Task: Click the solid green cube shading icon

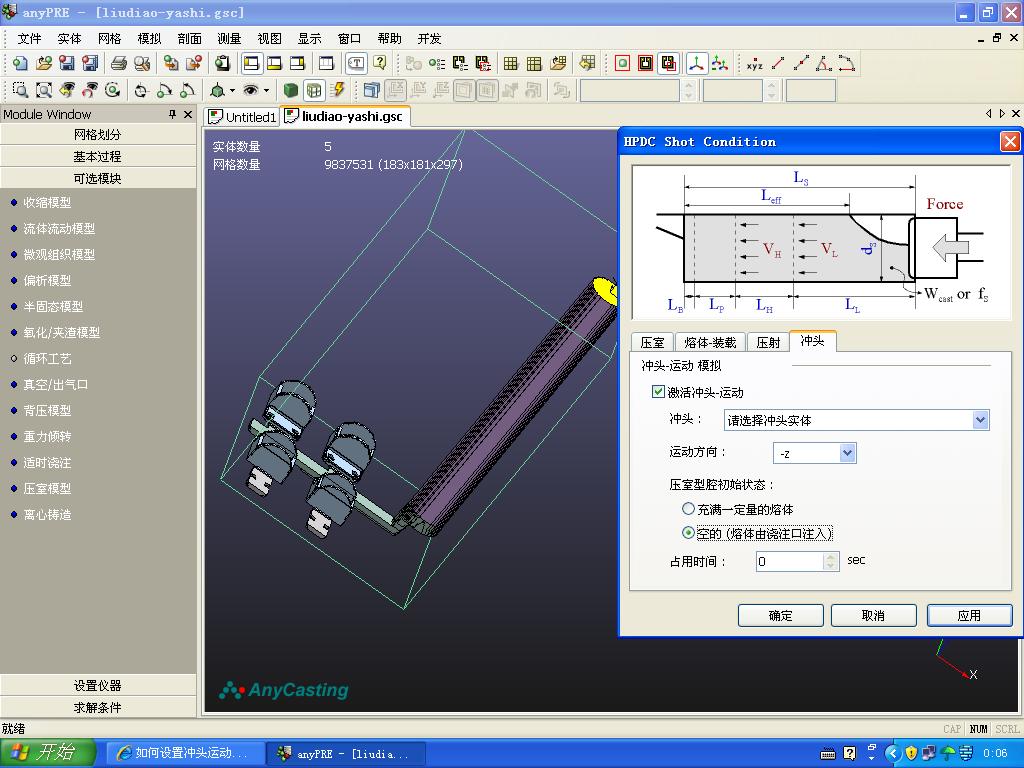Action: tap(291, 90)
